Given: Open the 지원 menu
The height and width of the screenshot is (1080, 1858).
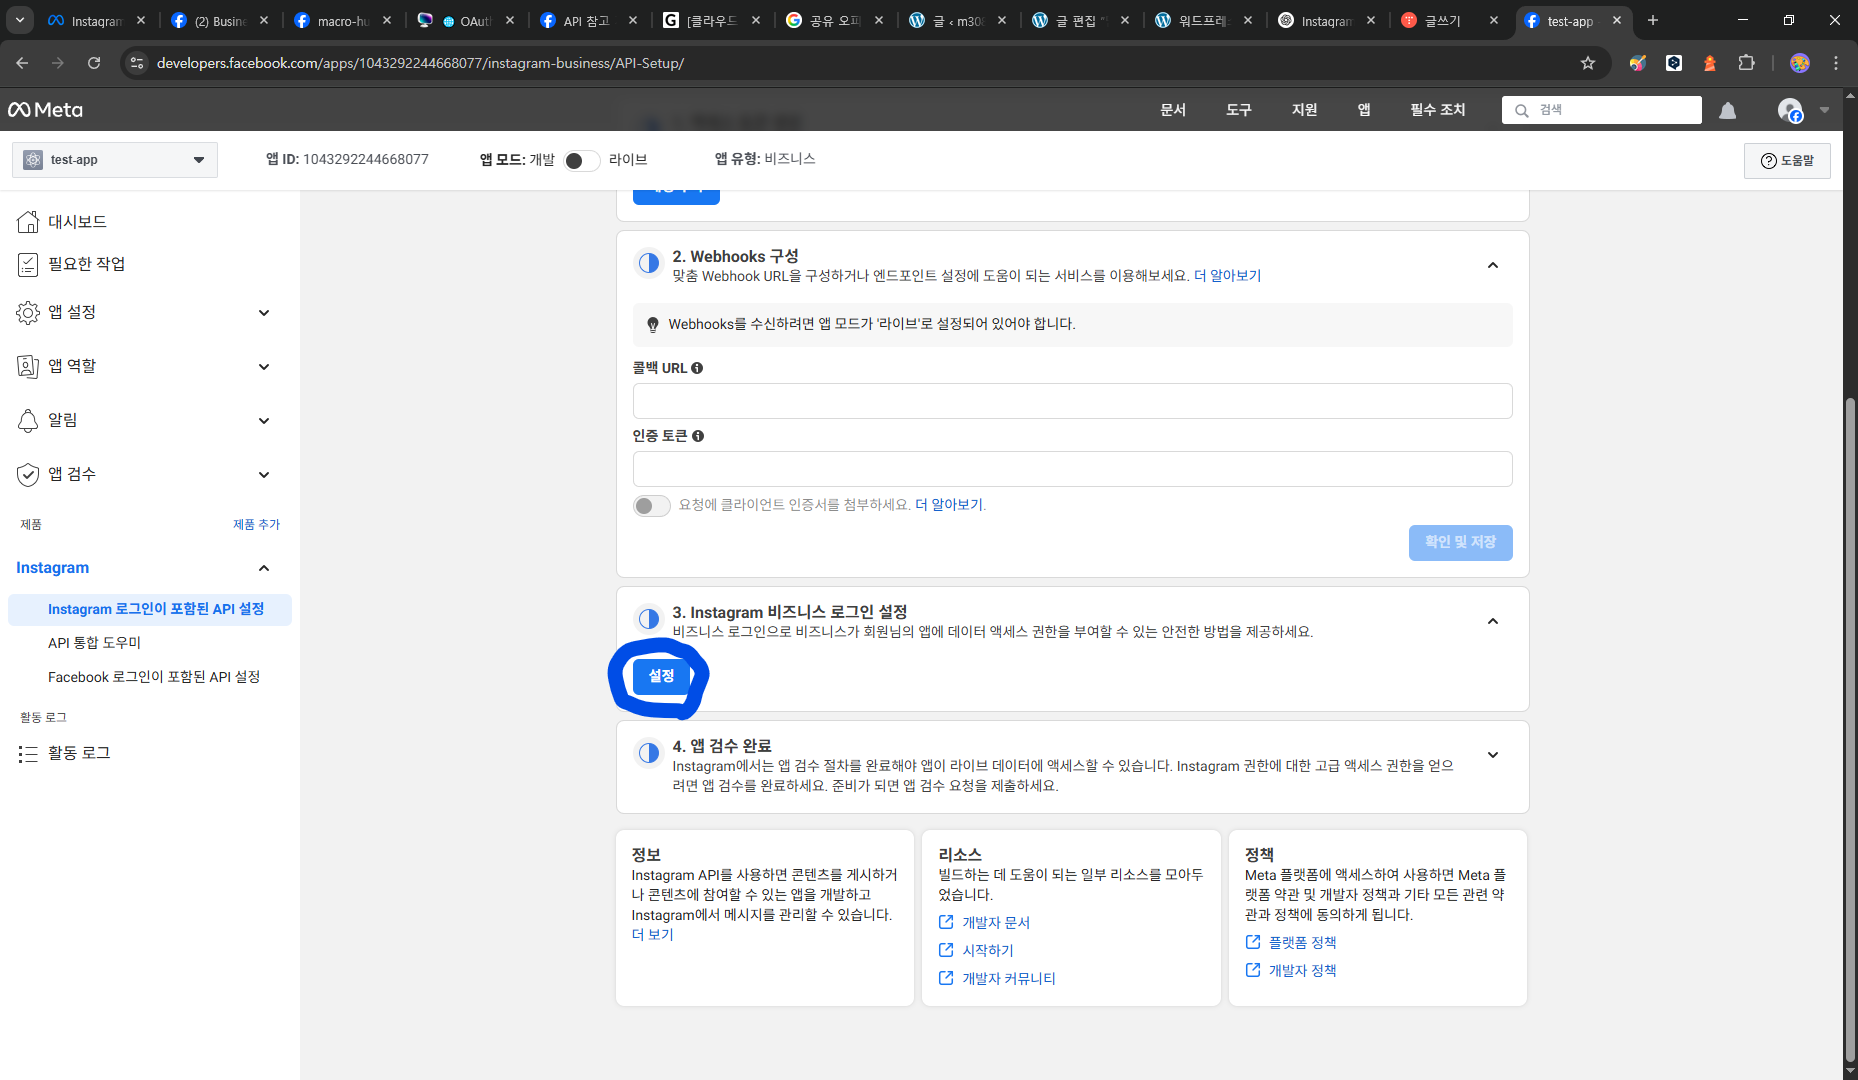Looking at the screenshot, I should pyautogui.click(x=1305, y=110).
